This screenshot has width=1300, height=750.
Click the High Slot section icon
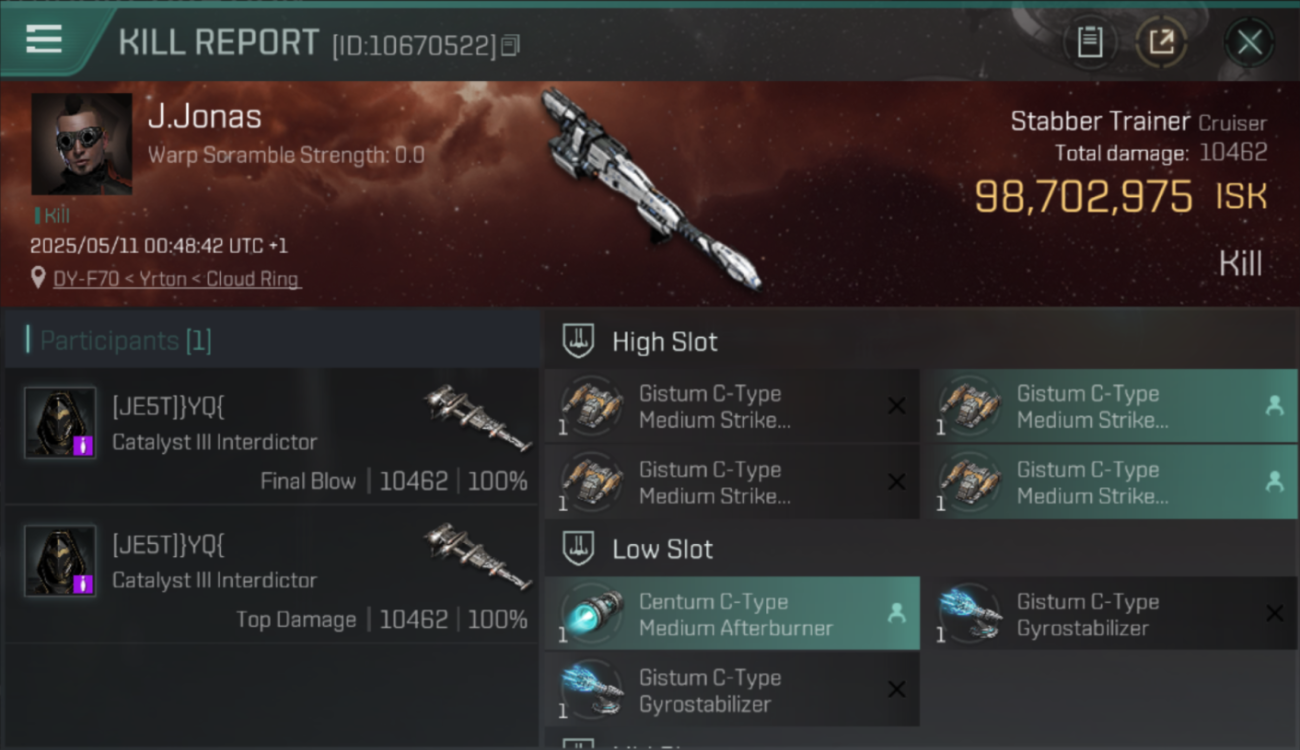tap(578, 341)
